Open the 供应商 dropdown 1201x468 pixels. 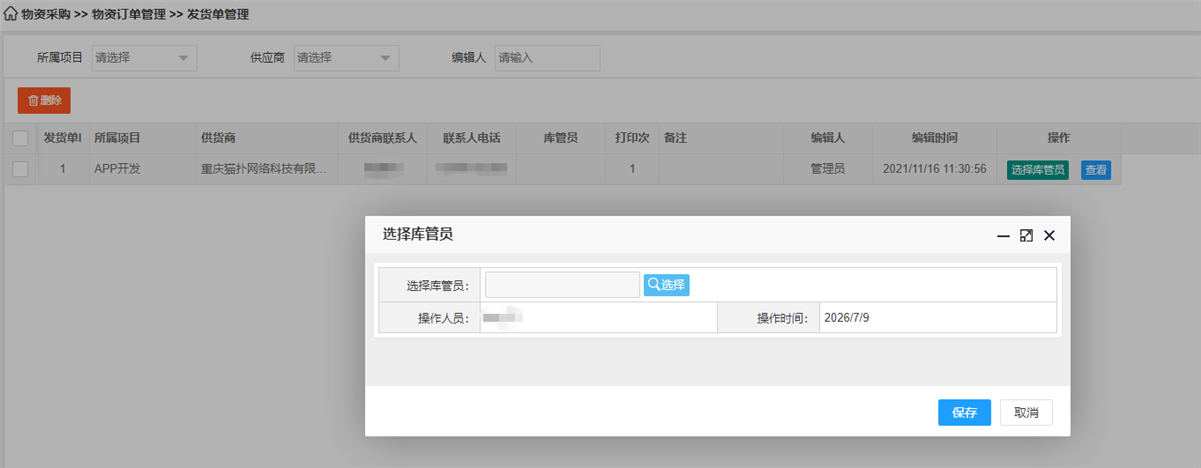pos(346,58)
